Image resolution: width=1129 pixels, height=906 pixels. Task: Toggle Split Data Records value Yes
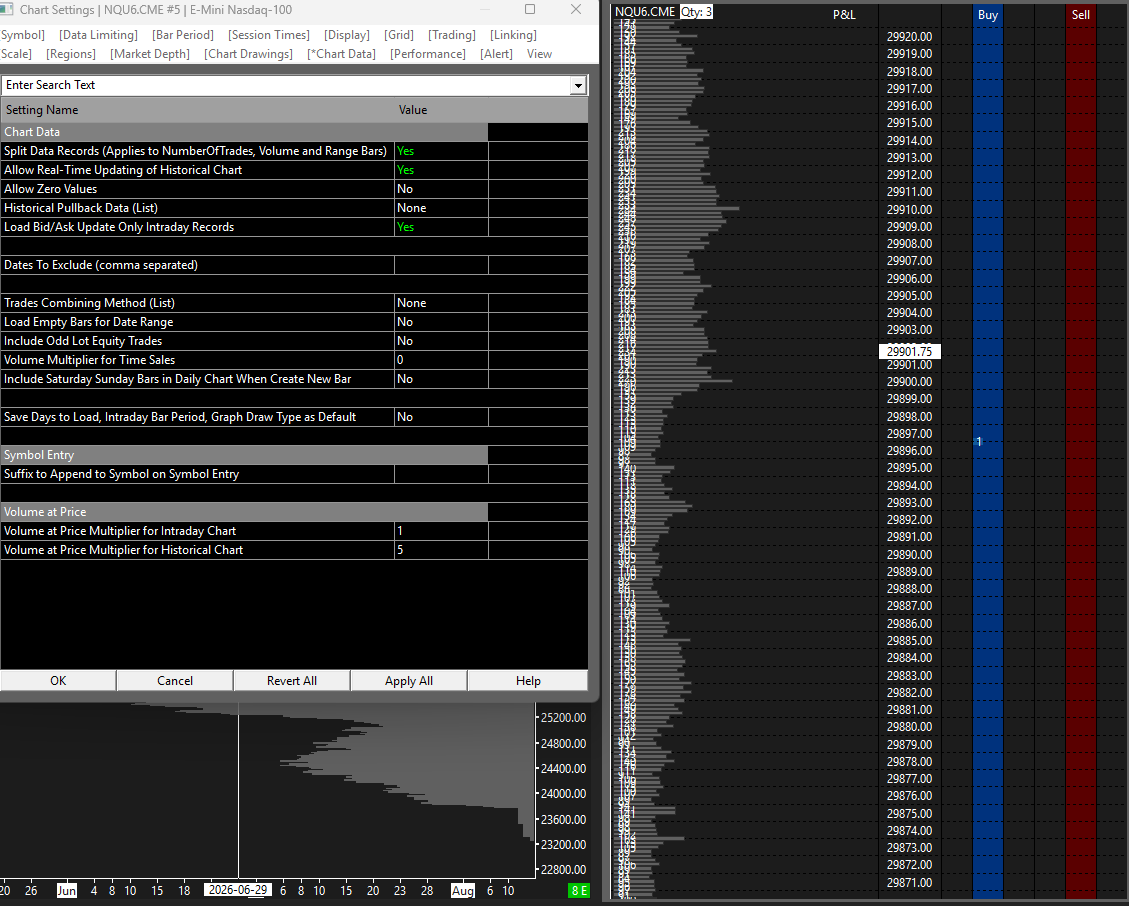point(441,151)
